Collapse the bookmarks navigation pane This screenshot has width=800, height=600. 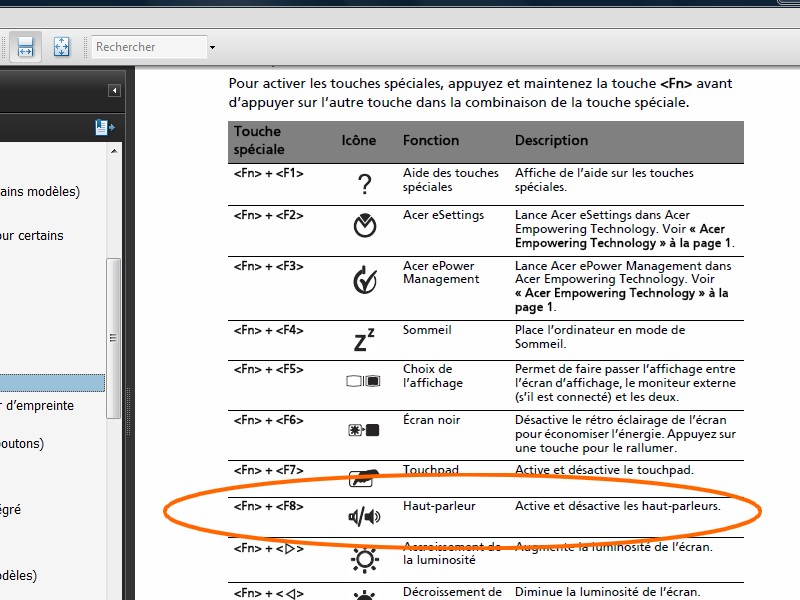click(x=114, y=91)
